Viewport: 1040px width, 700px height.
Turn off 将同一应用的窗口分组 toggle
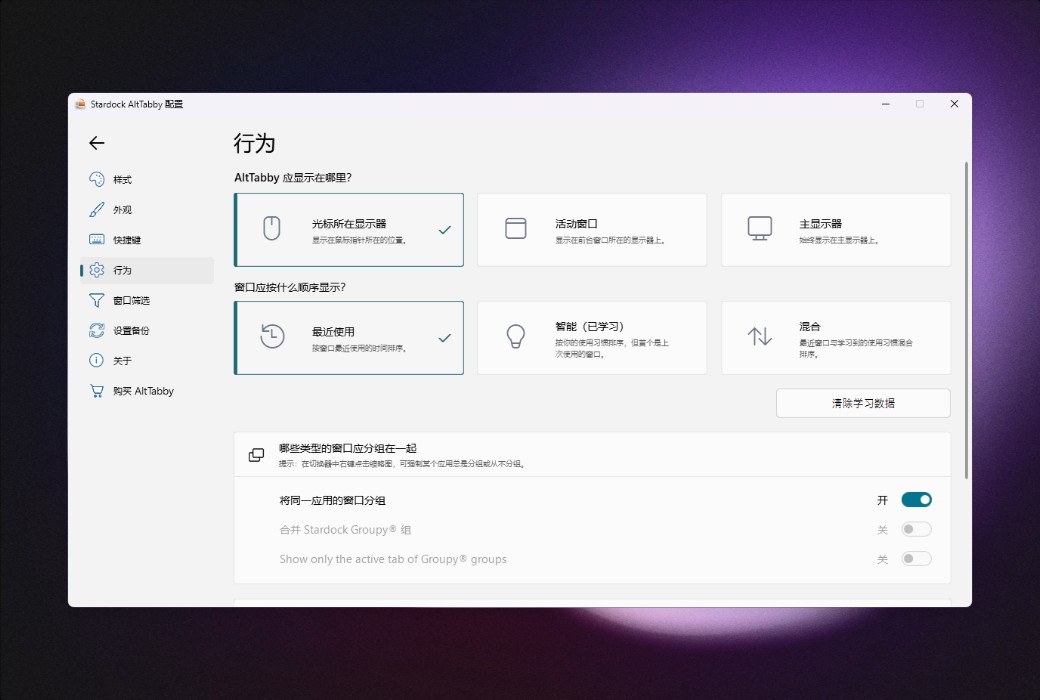(917, 500)
